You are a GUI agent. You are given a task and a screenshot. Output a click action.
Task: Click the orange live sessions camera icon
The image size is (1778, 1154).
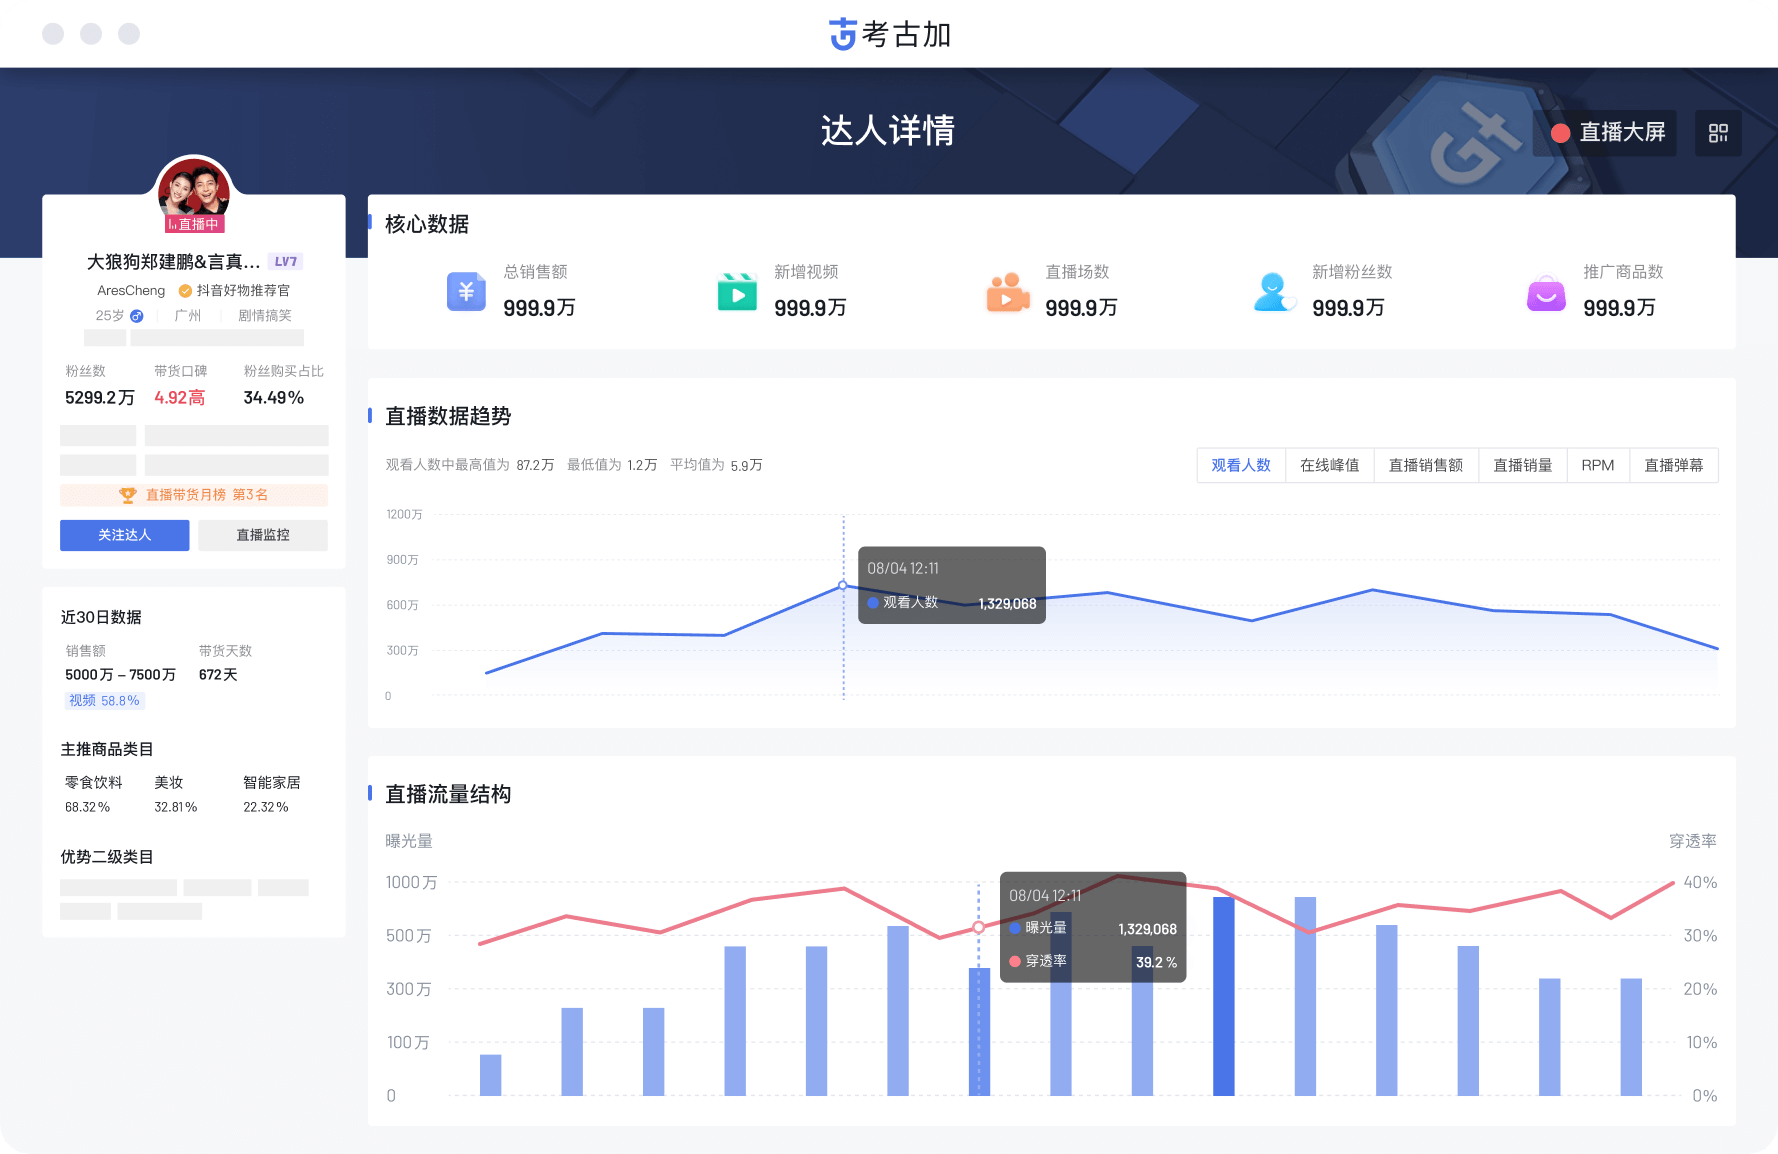1007,292
